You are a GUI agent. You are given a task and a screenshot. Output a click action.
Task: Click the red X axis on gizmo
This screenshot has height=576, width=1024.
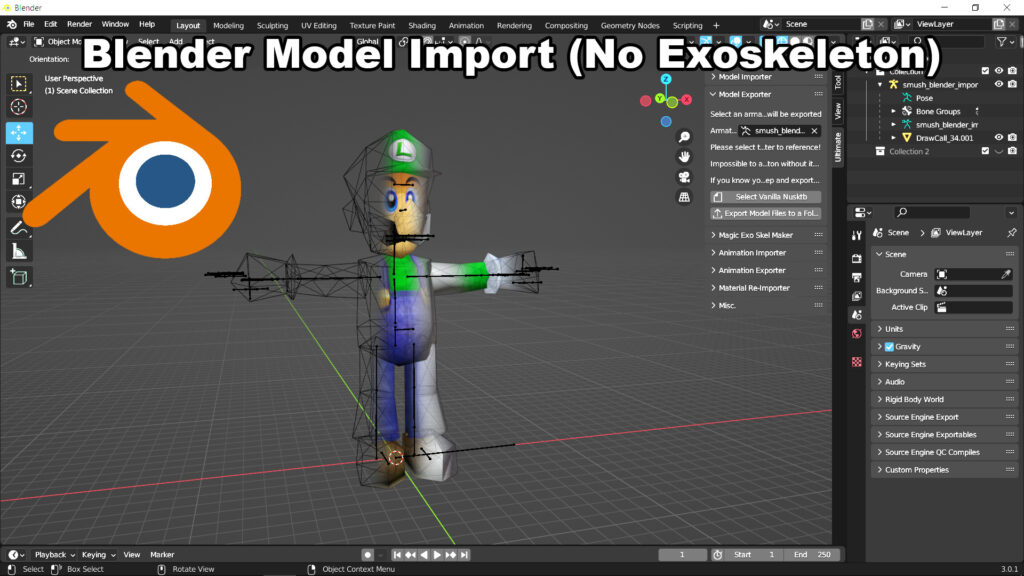(x=686, y=100)
